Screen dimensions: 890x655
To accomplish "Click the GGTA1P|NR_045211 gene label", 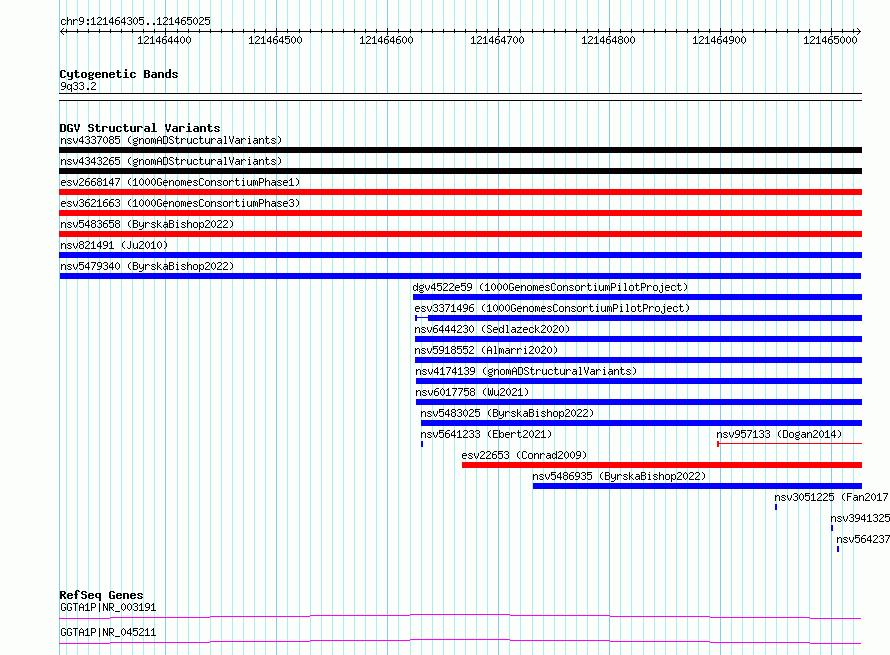I will point(108,632).
